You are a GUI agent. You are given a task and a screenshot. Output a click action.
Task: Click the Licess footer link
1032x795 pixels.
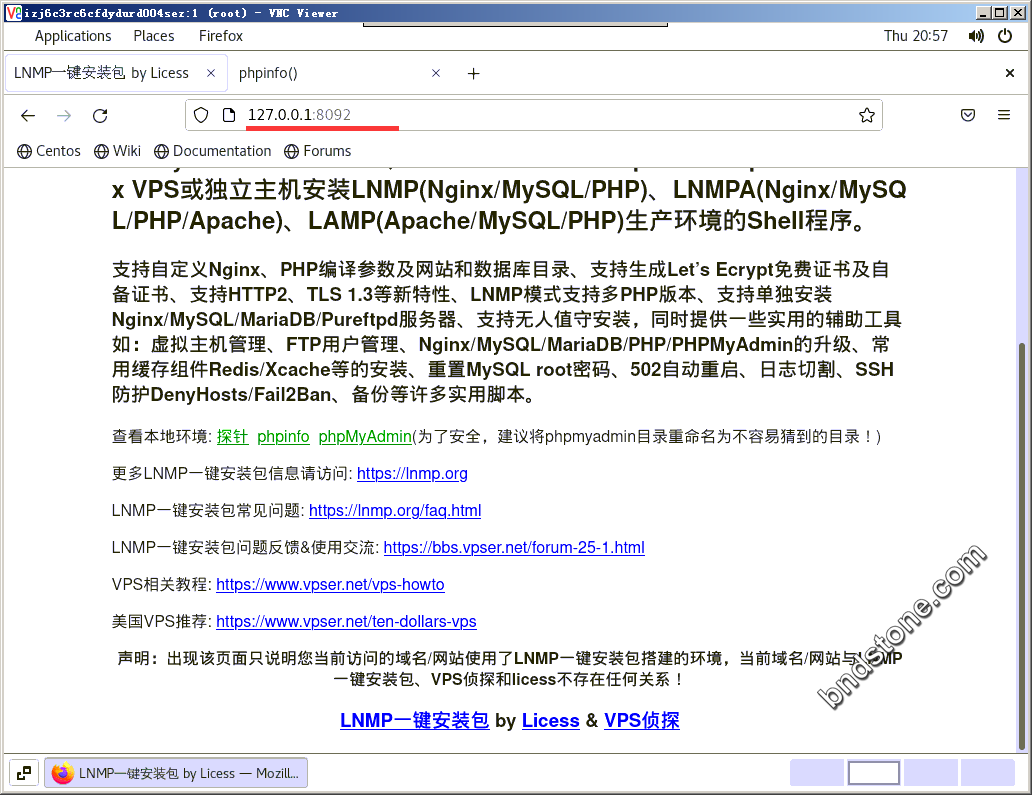coord(550,721)
